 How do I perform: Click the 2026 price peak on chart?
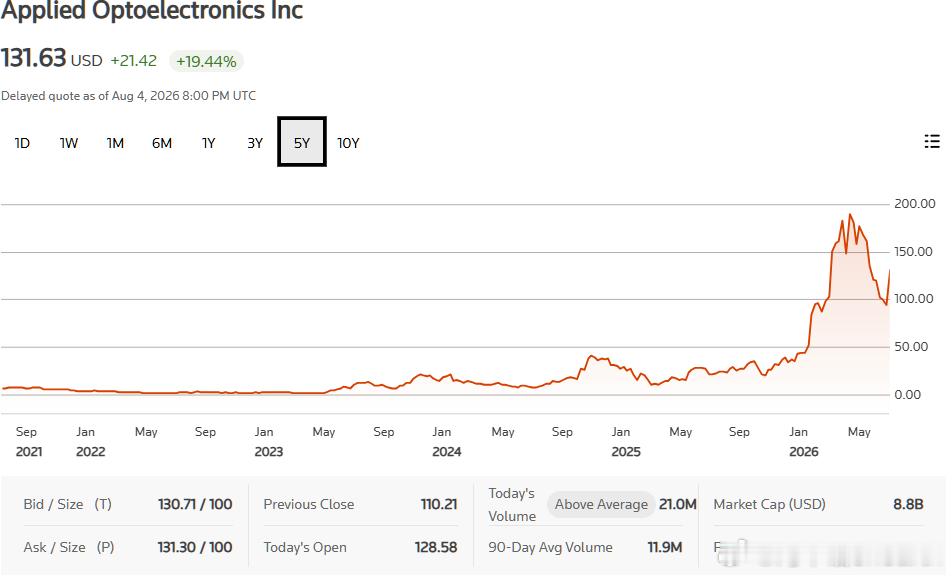click(850, 214)
